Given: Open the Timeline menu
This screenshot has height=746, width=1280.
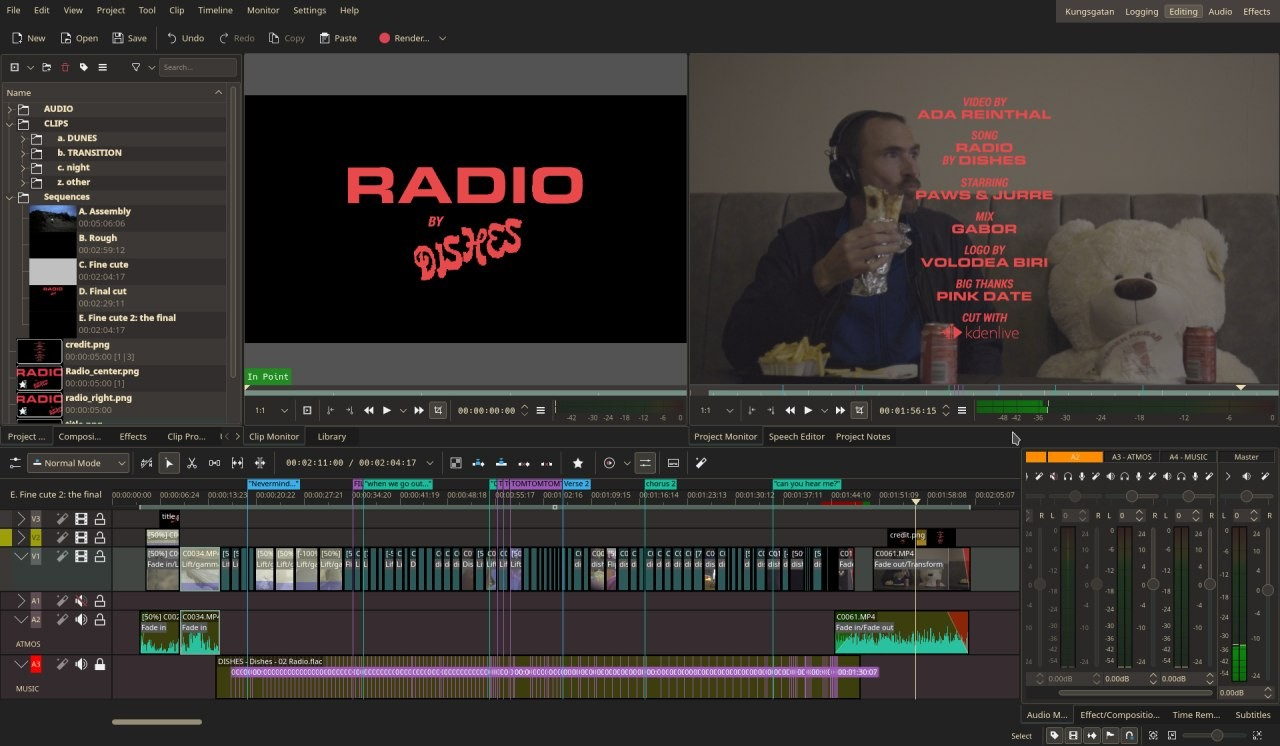Looking at the screenshot, I should click(x=215, y=10).
